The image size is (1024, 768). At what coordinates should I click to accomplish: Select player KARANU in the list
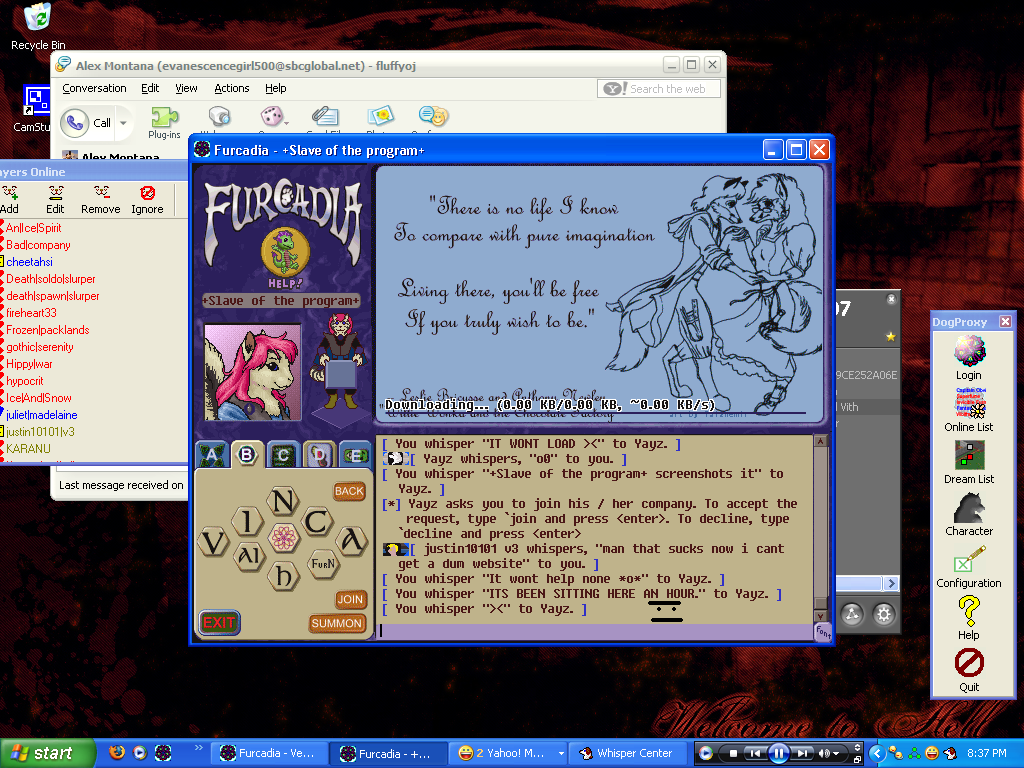28,449
